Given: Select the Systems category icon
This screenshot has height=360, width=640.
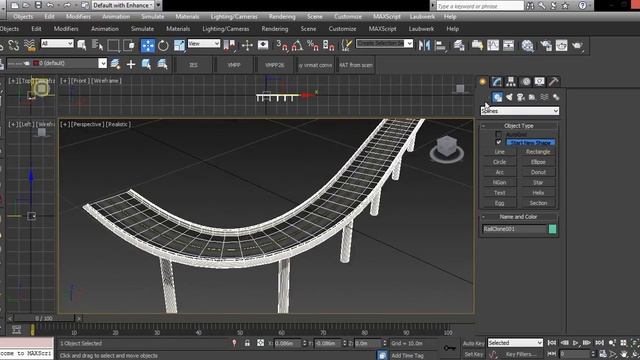Looking at the screenshot, I should 556,97.
